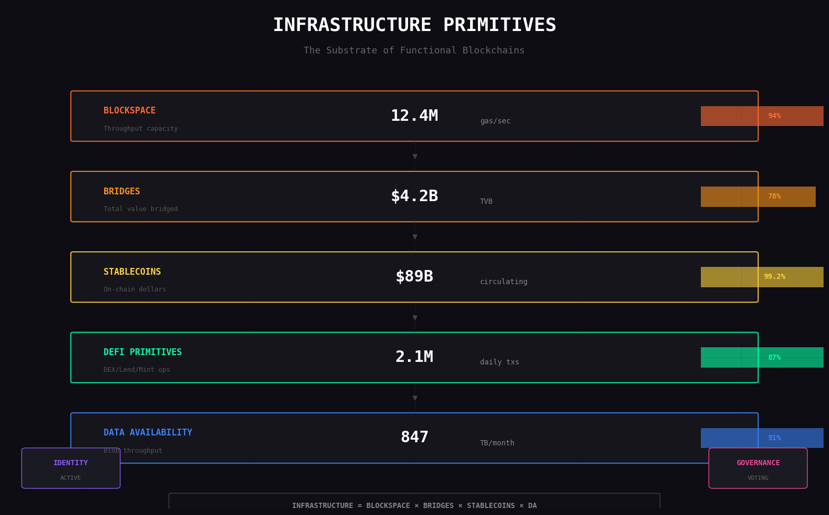Click the Bridges 78% progress bar
829x515 pixels.
click(757, 197)
